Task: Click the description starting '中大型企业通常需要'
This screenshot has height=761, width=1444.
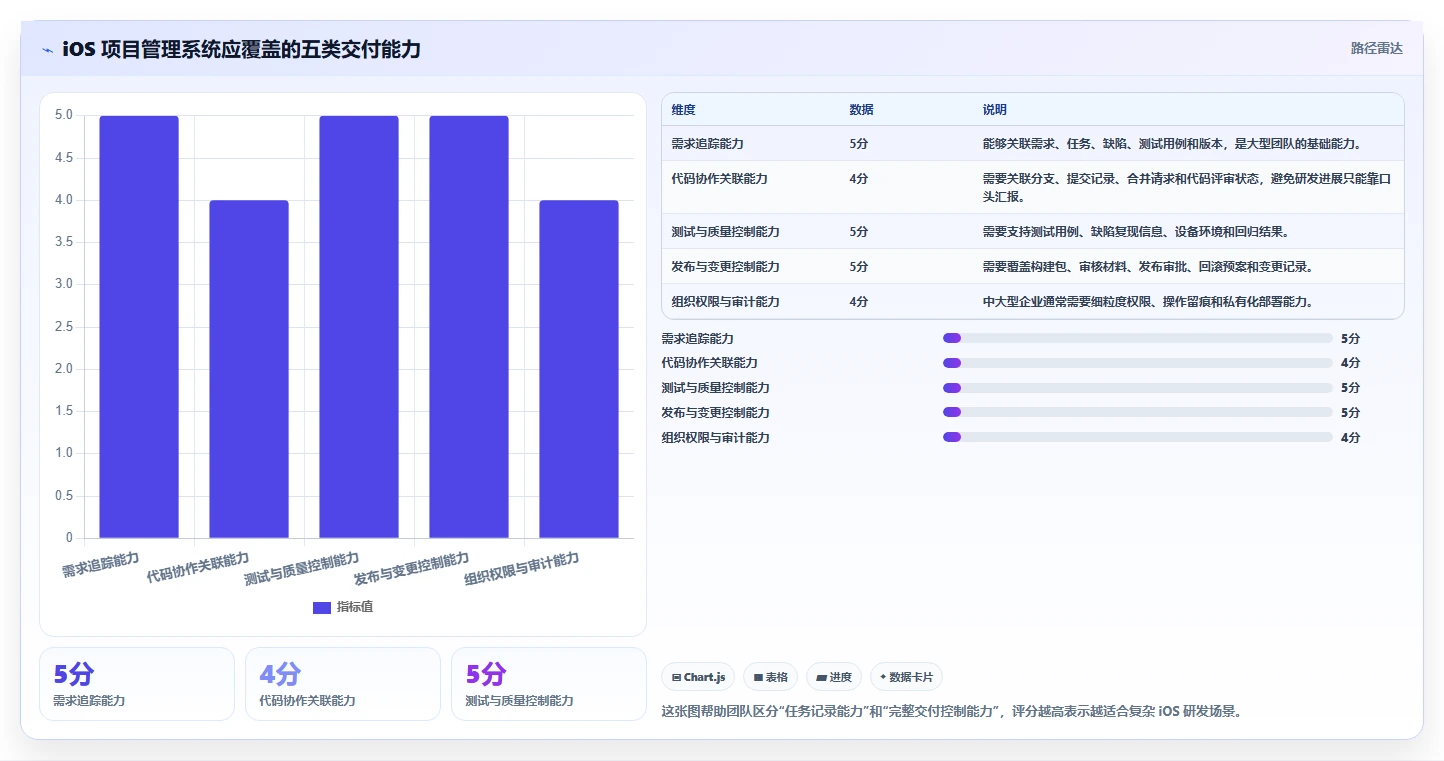Action: (x=1148, y=302)
